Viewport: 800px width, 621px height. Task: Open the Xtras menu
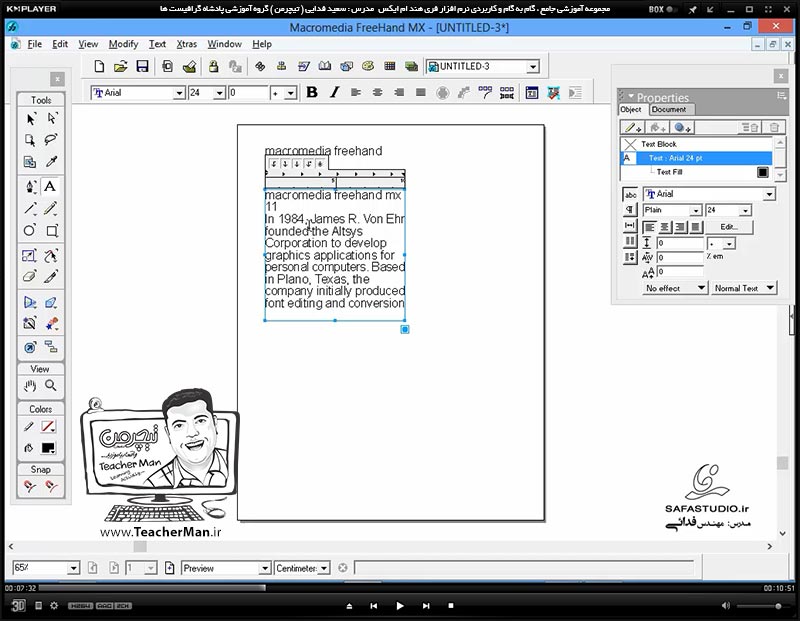click(187, 44)
